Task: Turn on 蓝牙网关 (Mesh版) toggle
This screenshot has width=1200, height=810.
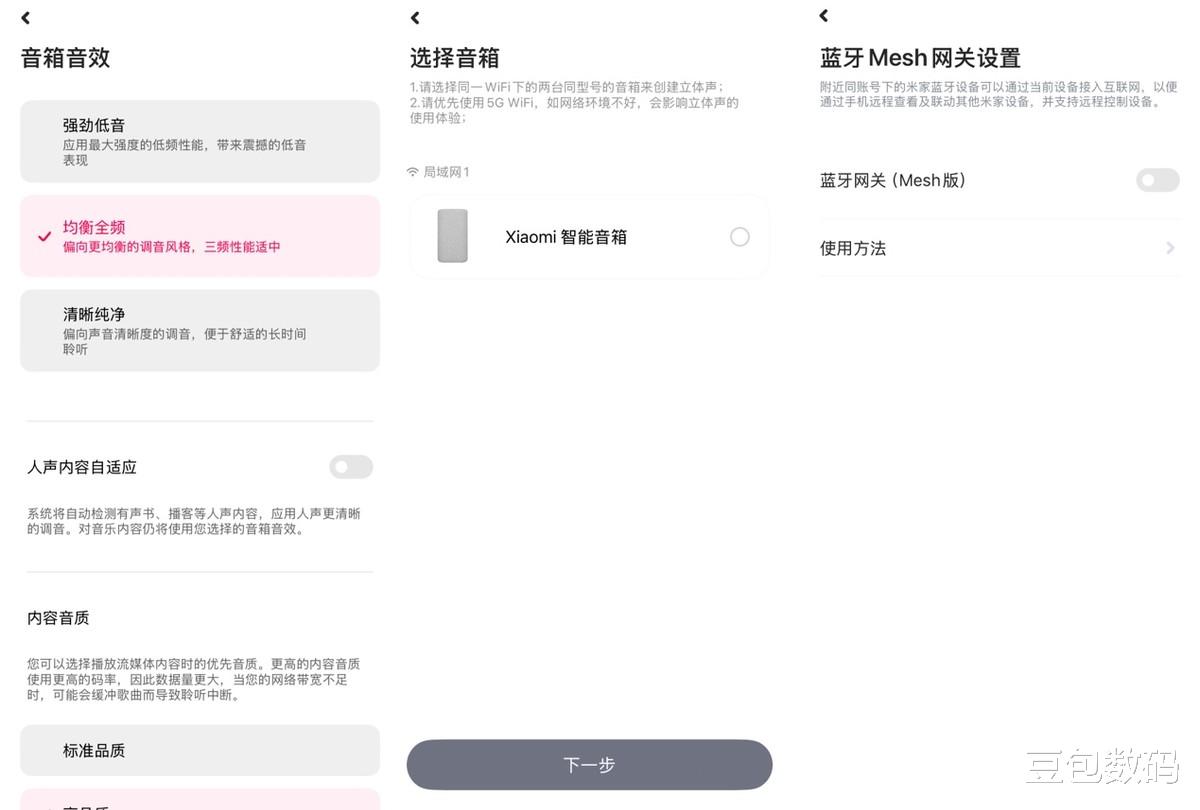Action: point(1157,180)
